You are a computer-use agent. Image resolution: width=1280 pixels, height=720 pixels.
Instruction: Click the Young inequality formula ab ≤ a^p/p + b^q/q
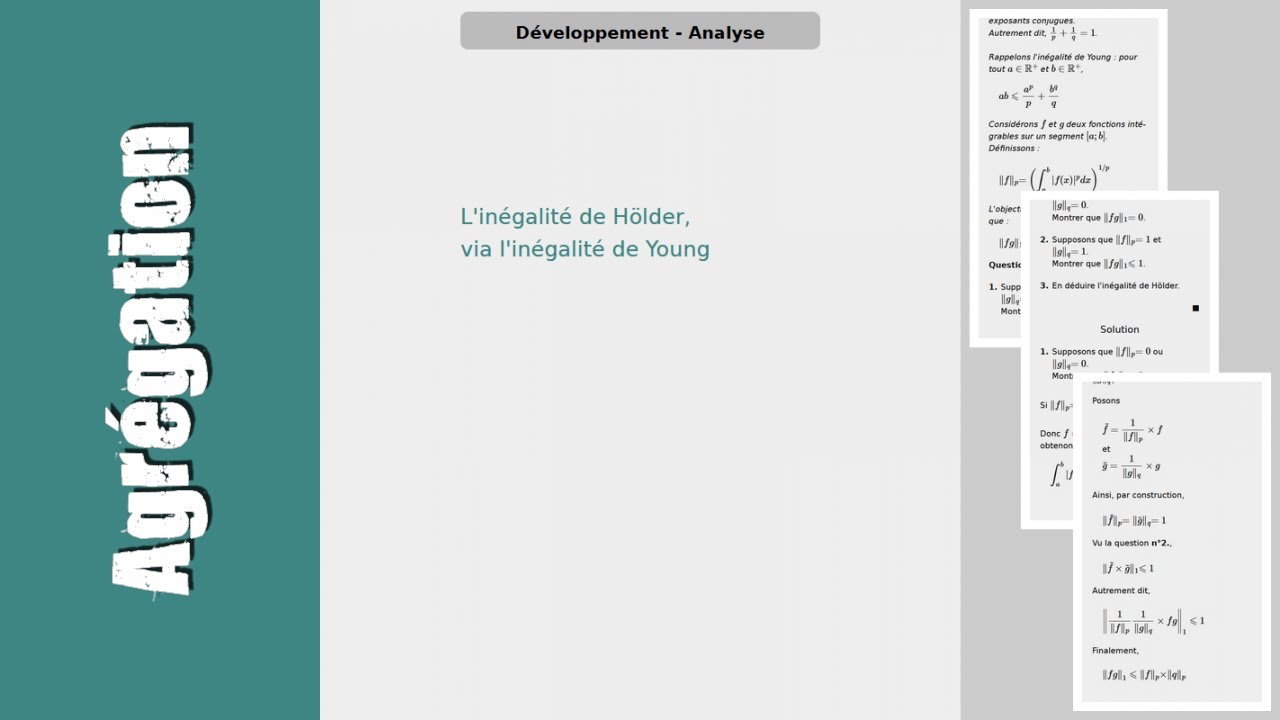[1028, 96]
